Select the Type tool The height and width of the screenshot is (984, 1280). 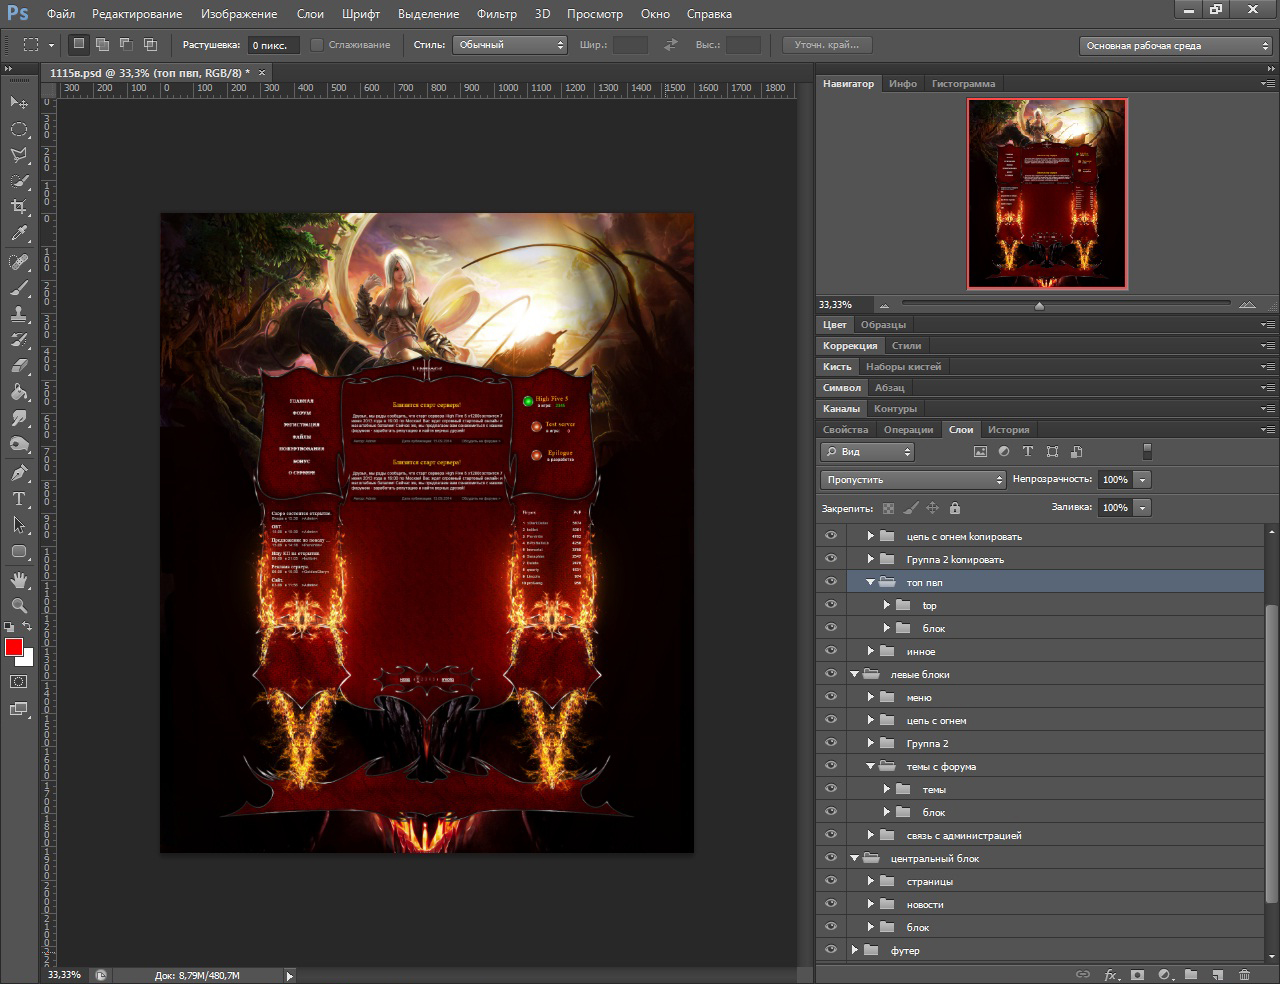pos(19,498)
